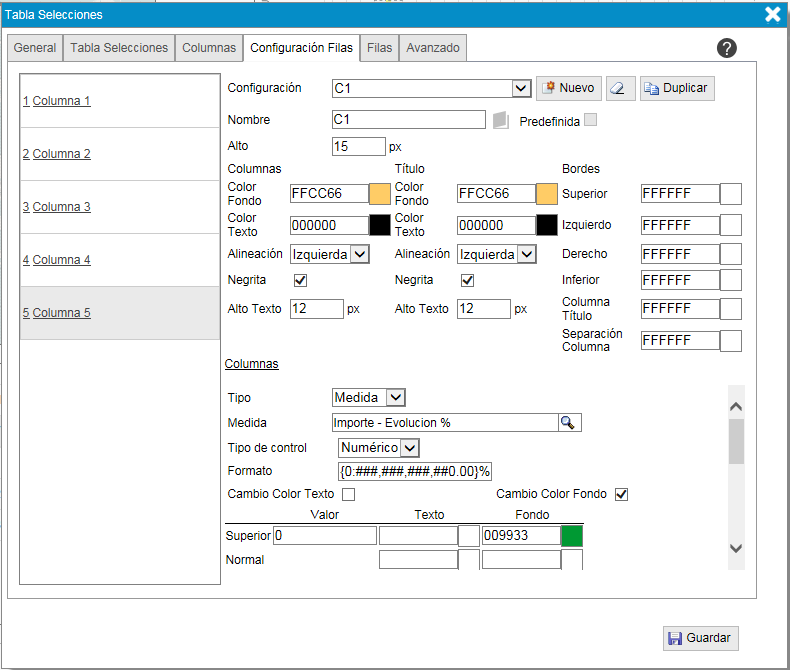Save changes with the Guardar button

coord(700,638)
